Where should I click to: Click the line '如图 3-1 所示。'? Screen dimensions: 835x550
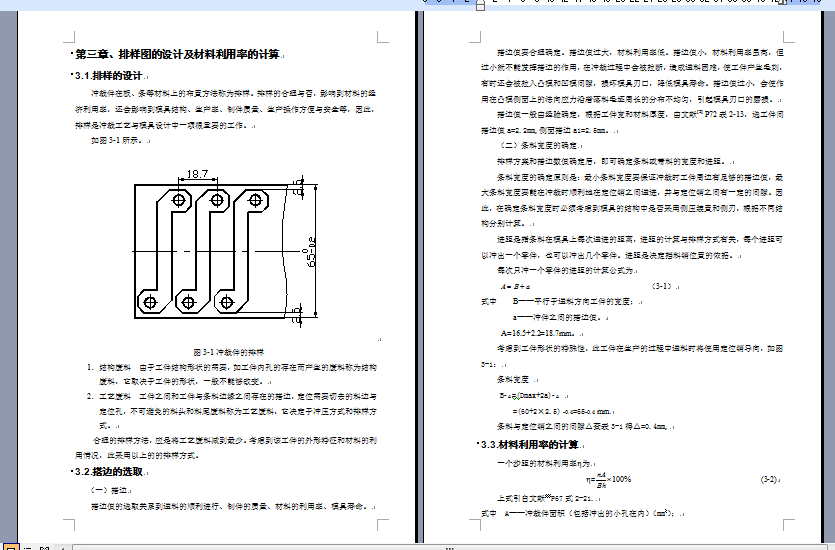pyautogui.click(x=118, y=141)
